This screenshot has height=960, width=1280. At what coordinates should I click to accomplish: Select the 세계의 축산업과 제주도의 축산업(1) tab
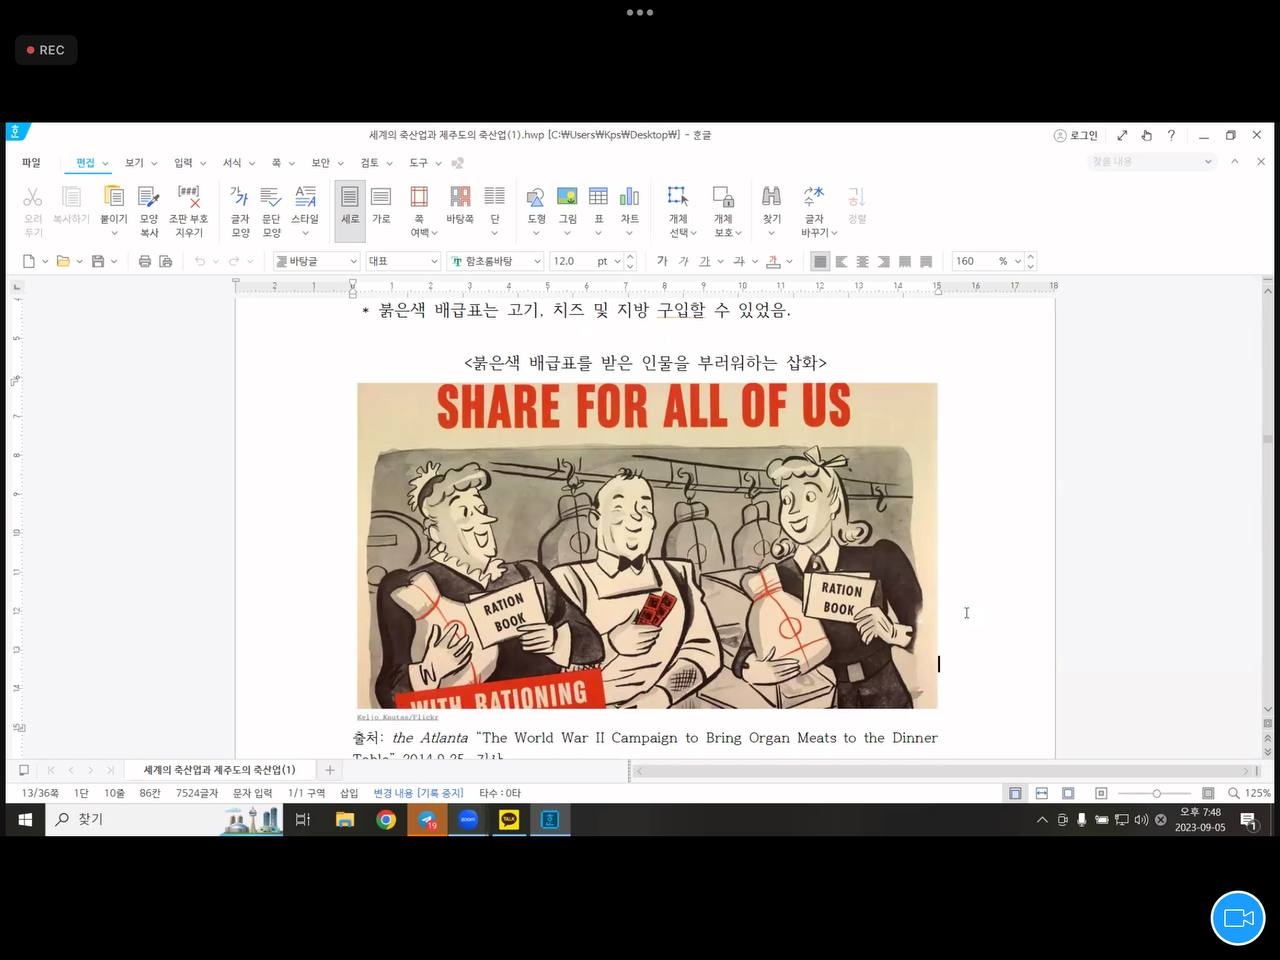219,770
